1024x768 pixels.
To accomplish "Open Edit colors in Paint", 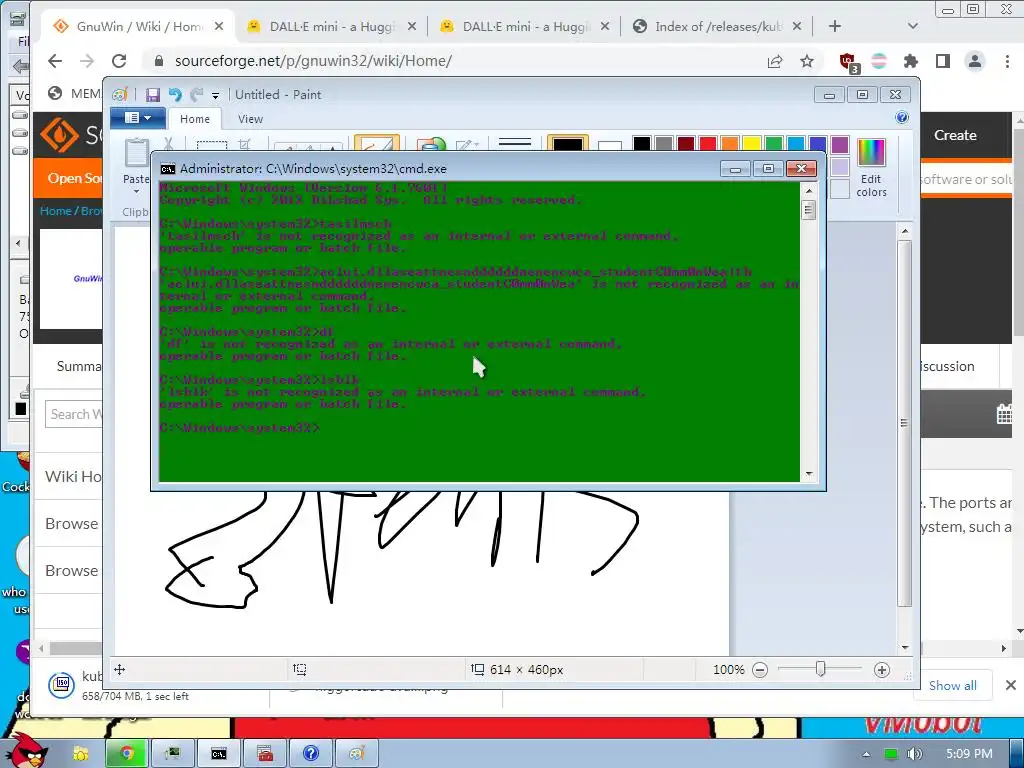I will pos(871,168).
